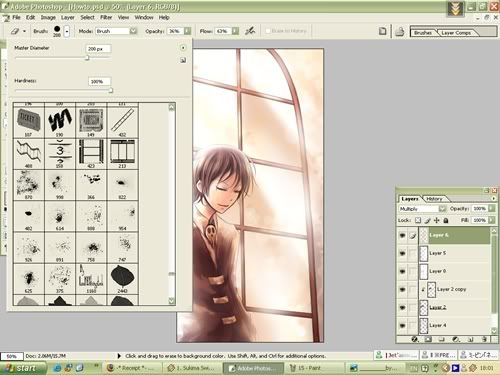Select the scribble zigzag brush 190
The height and width of the screenshot is (375, 500).
[60, 121]
